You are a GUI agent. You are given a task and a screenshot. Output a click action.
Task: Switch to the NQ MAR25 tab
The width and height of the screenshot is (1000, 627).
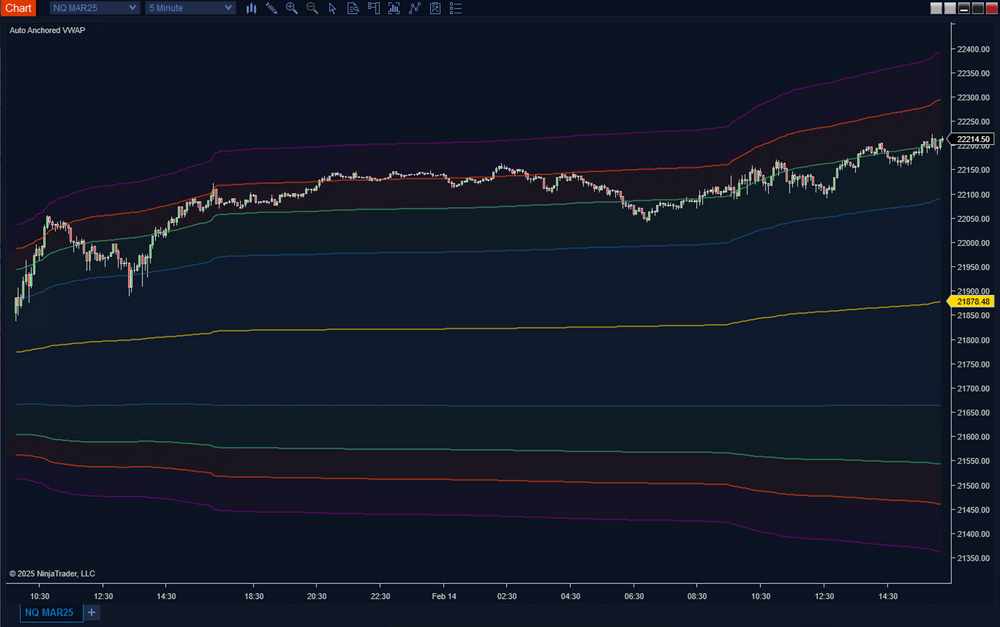[48, 612]
